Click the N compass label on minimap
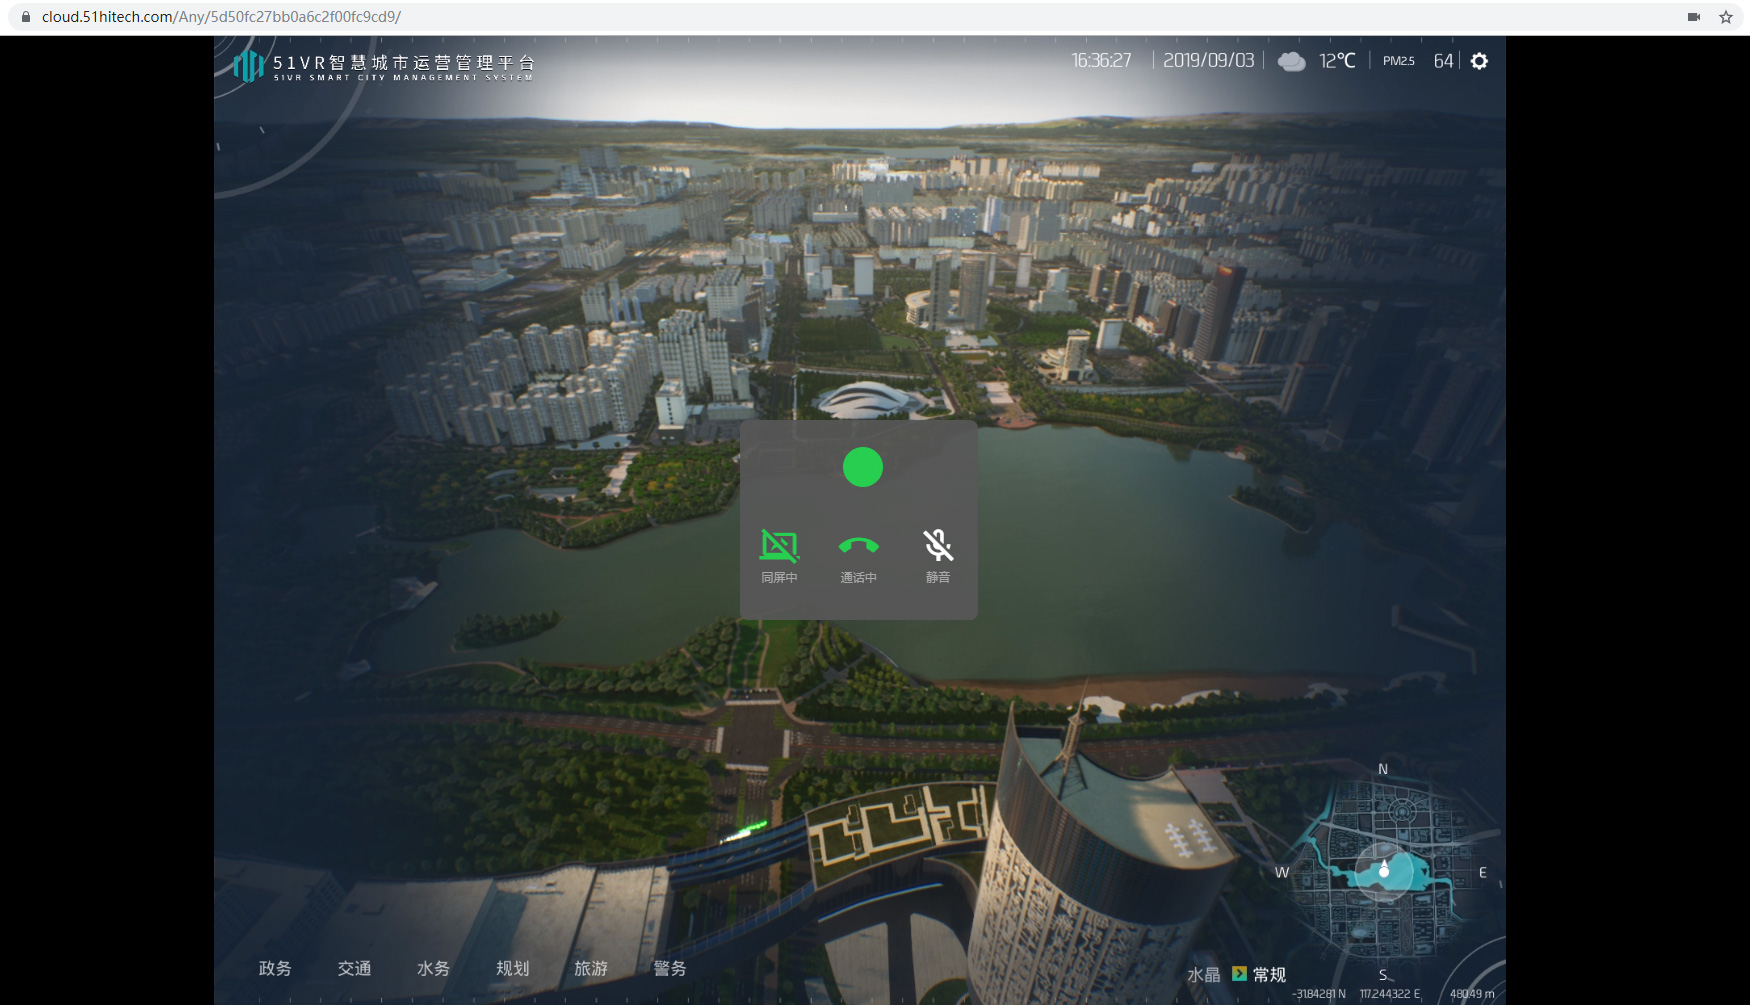Viewport: 1750px width, 1005px height. click(1383, 769)
